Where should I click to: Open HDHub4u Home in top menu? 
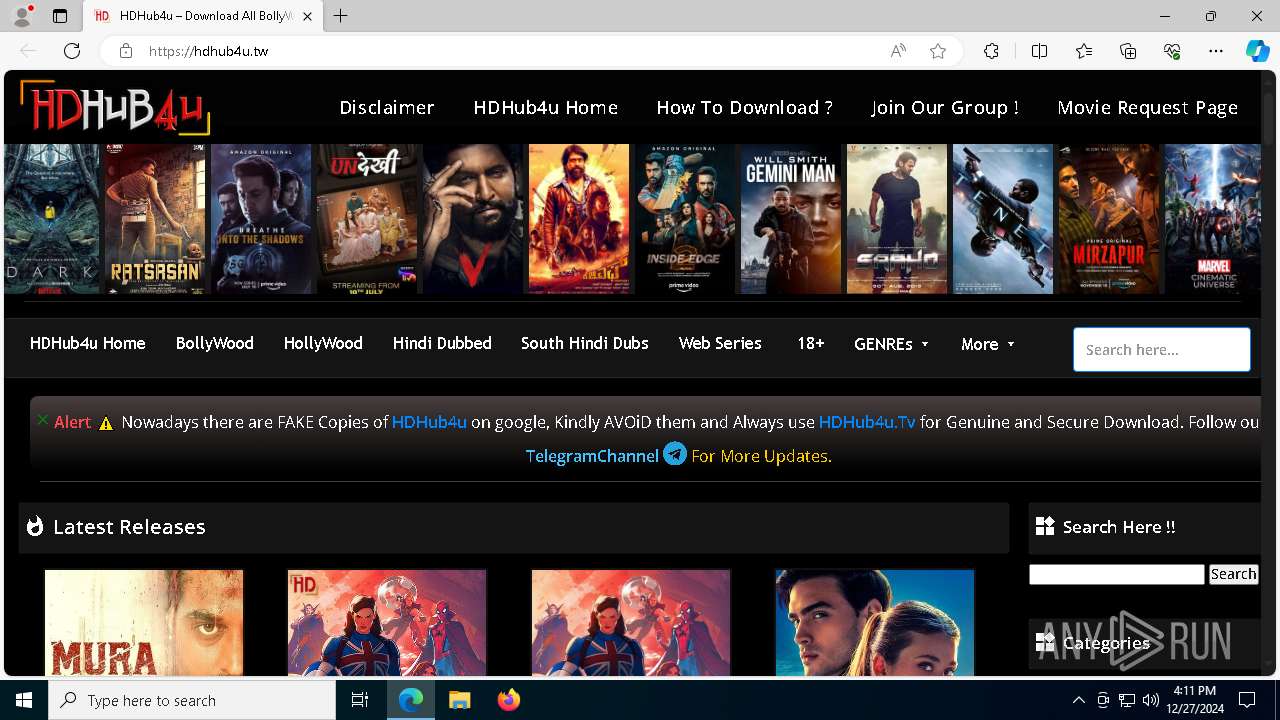[546, 107]
